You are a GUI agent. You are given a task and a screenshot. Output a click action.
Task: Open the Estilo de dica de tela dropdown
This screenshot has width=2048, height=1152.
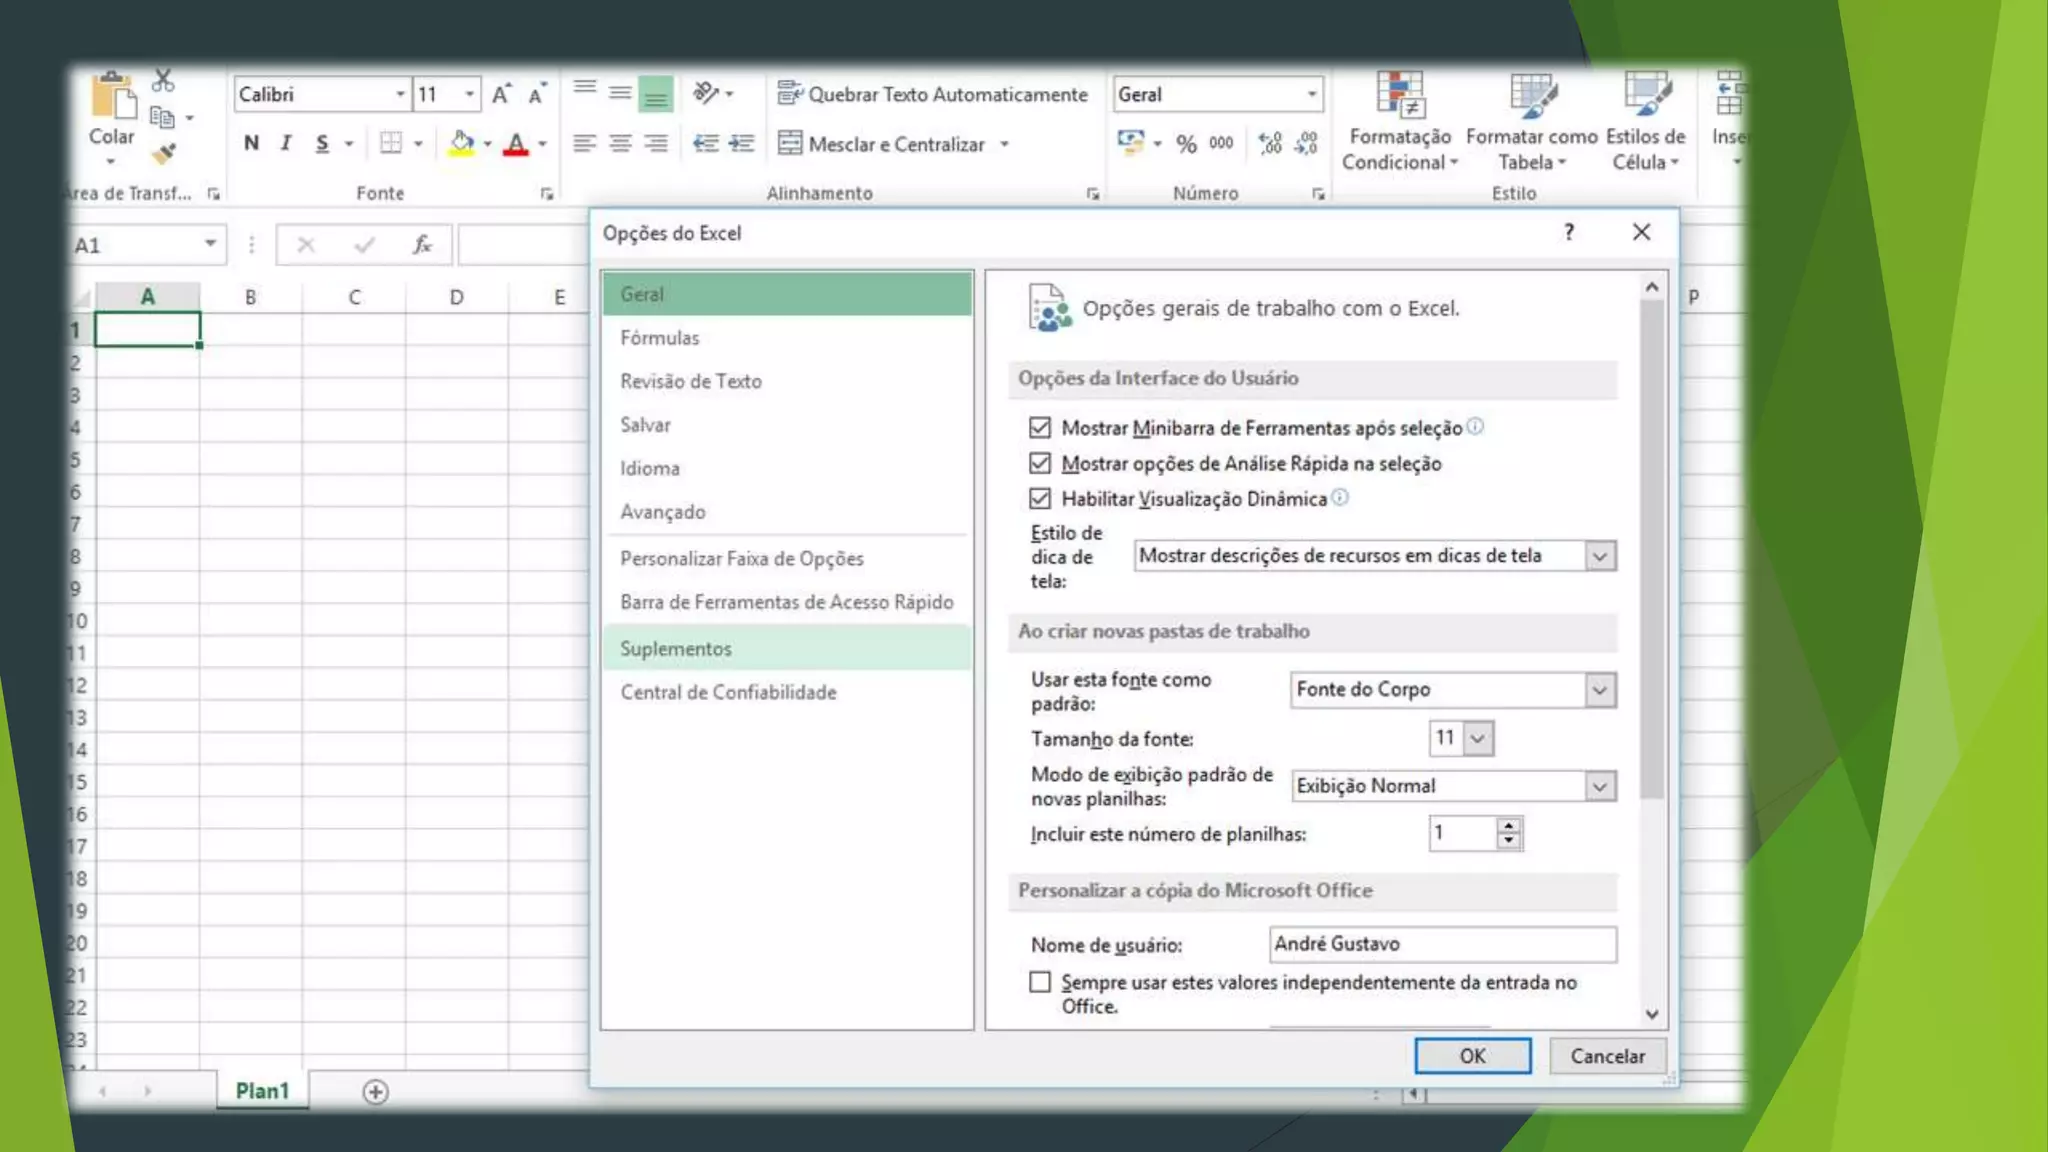(1599, 556)
